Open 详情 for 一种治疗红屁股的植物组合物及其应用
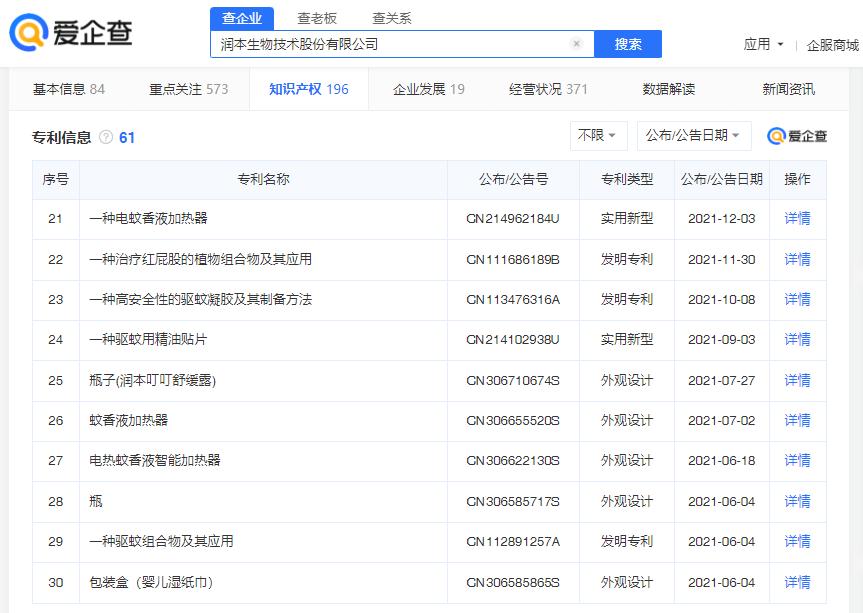 (x=797, y=259)
